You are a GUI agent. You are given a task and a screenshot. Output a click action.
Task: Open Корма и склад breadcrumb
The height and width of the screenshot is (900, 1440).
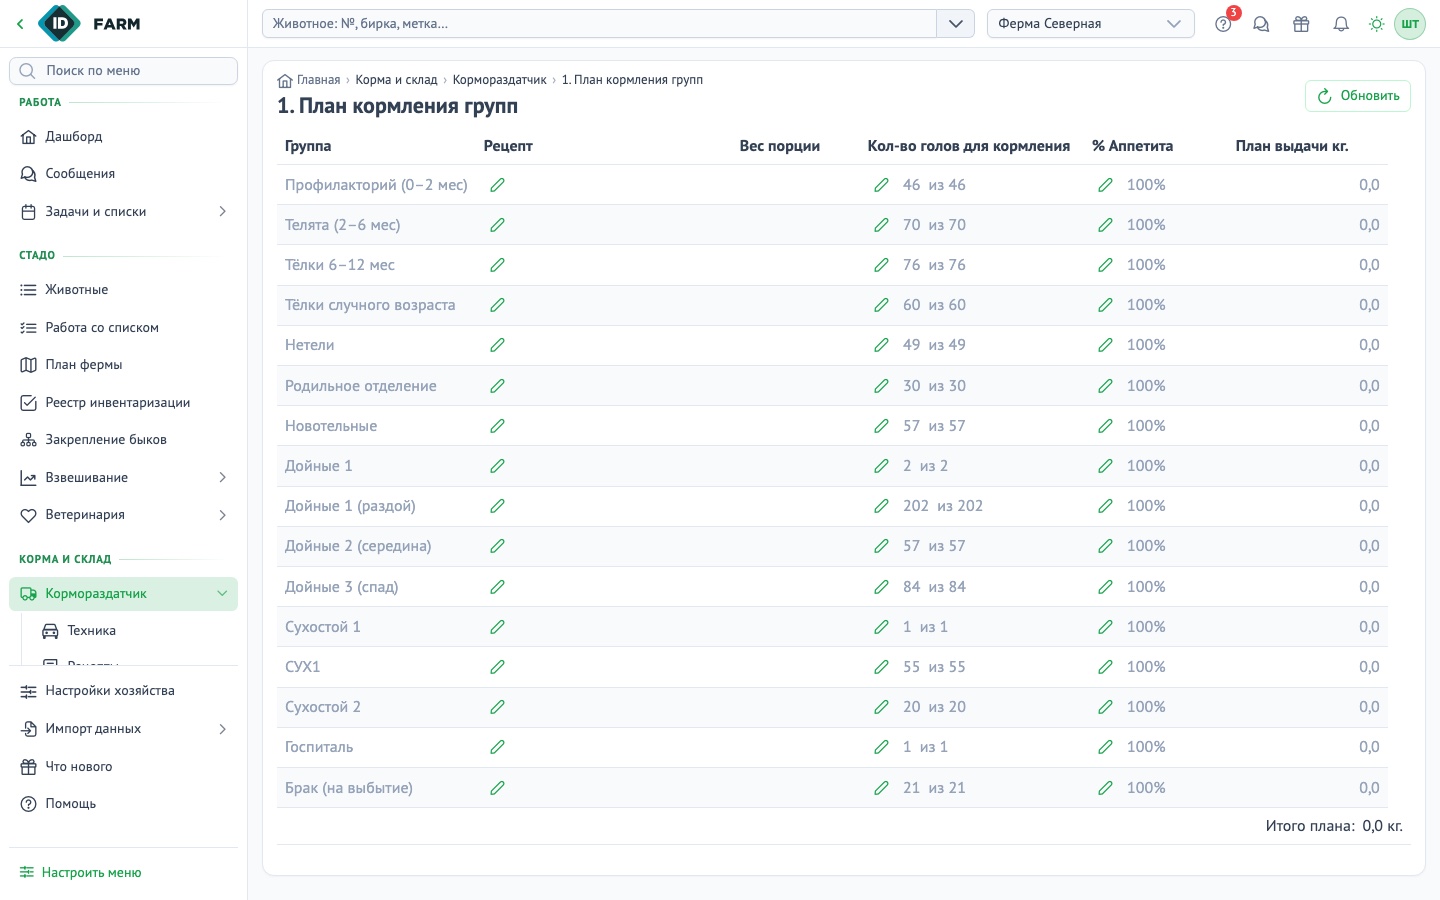pyautogui.click(x=396, y=80)
